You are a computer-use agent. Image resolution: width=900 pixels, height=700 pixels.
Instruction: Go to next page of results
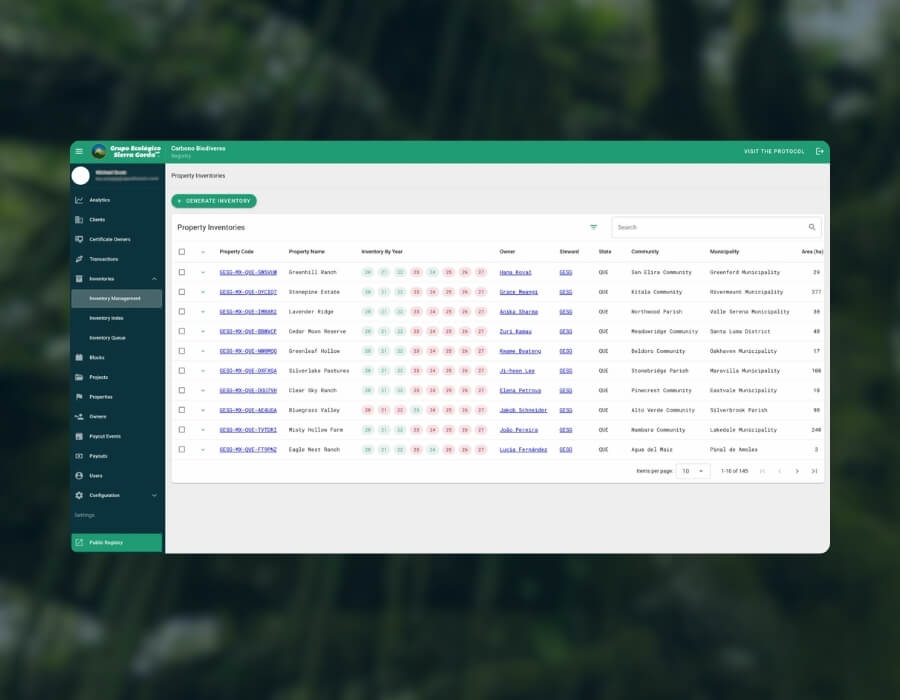click(x=797, y=471)
